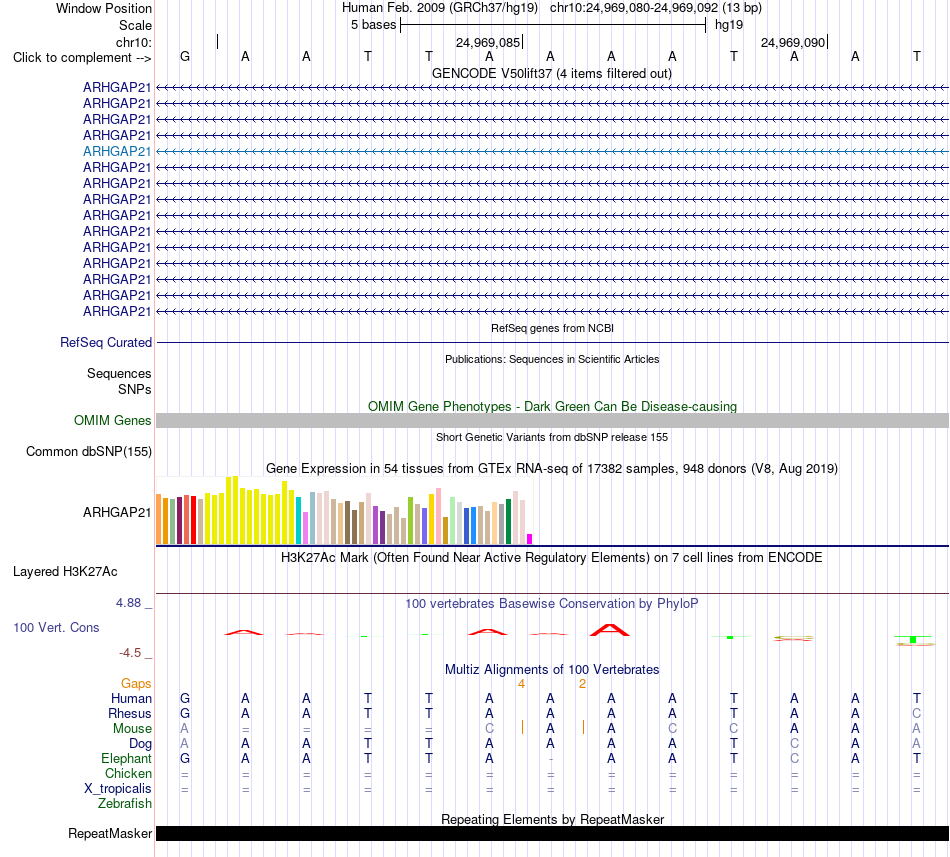Click the black RepeatMasker bar

click(x=552, y=833)
